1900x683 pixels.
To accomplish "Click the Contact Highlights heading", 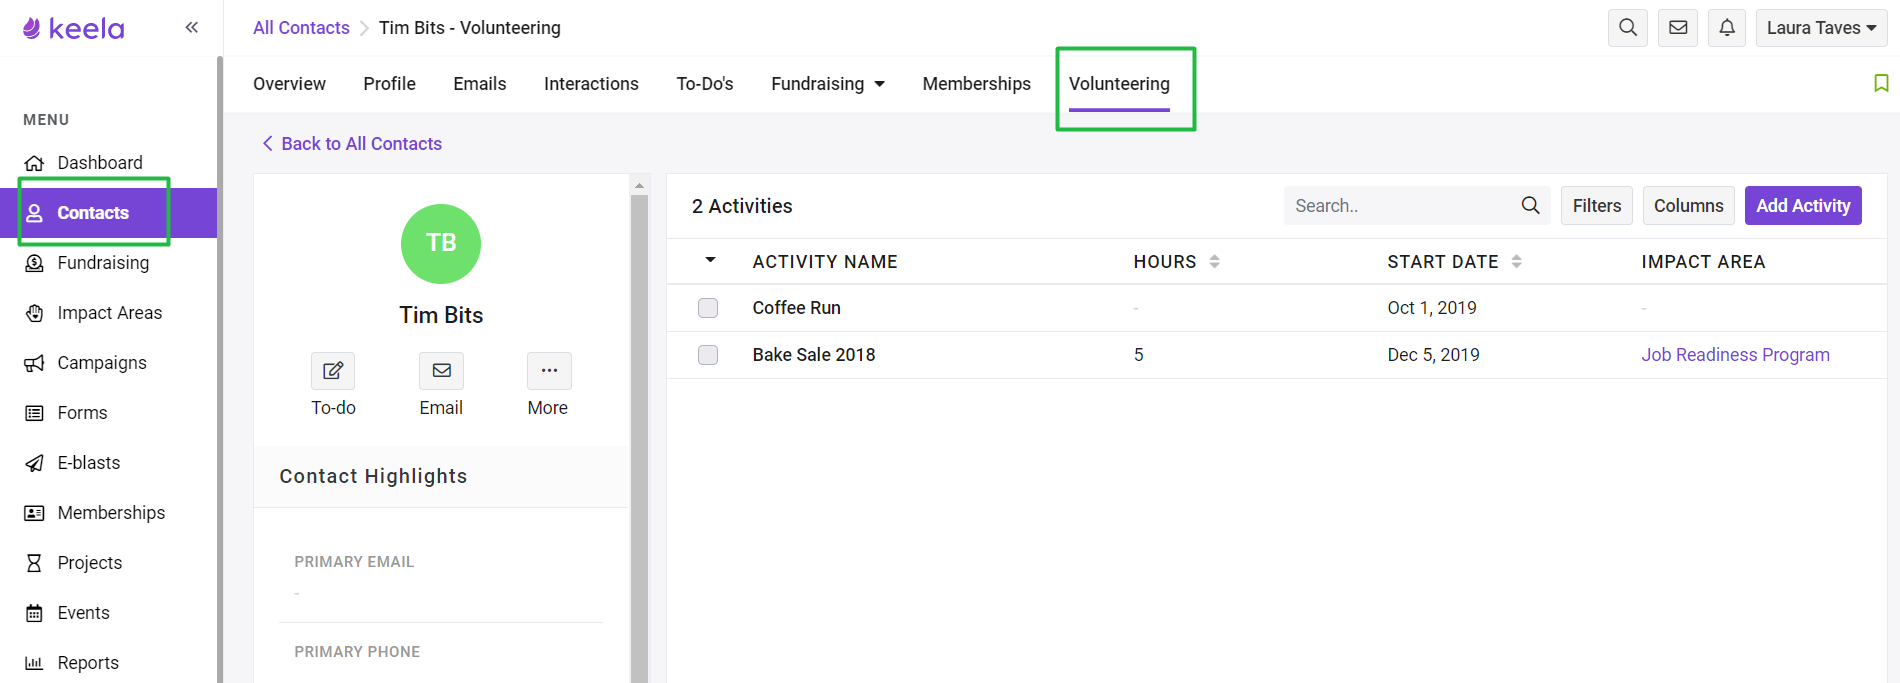I will click(x=373, y=476).
